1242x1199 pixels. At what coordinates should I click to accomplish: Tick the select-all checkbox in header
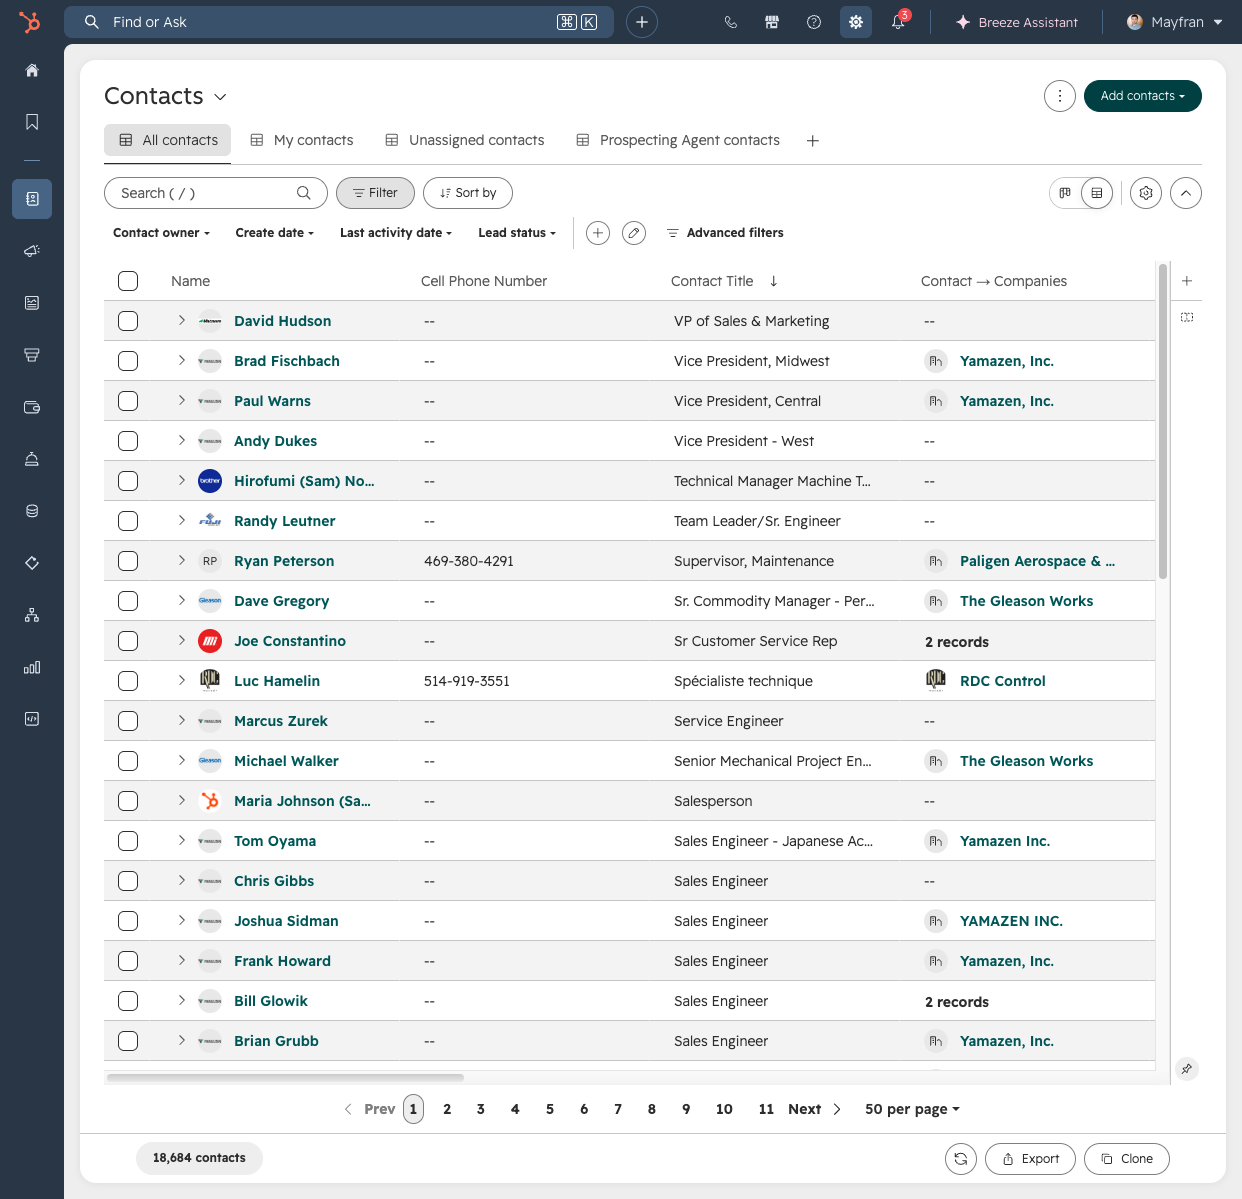tap(128, 281)
